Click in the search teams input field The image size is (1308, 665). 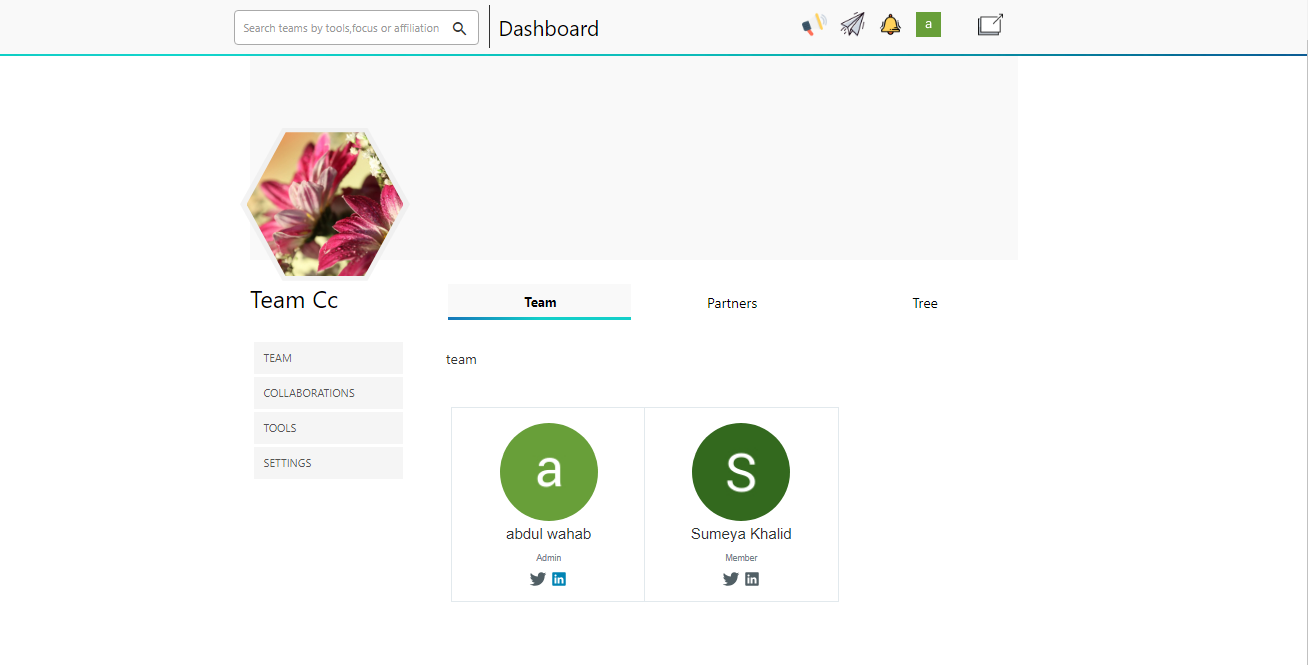coord(341,28)
